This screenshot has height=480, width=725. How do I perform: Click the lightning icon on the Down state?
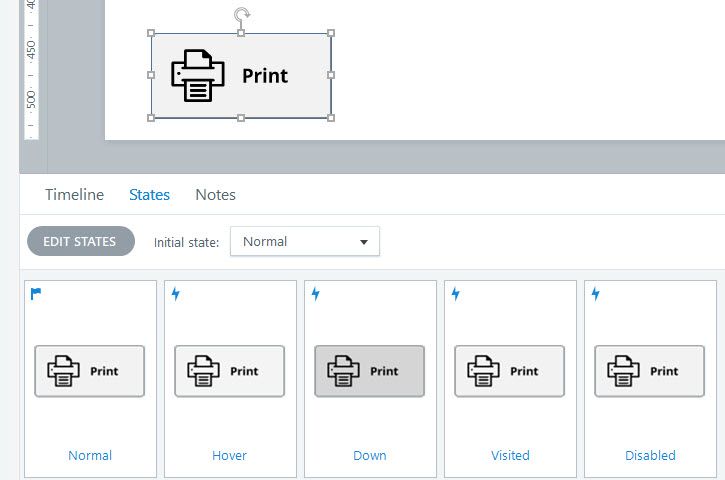[x=316, y=294]
